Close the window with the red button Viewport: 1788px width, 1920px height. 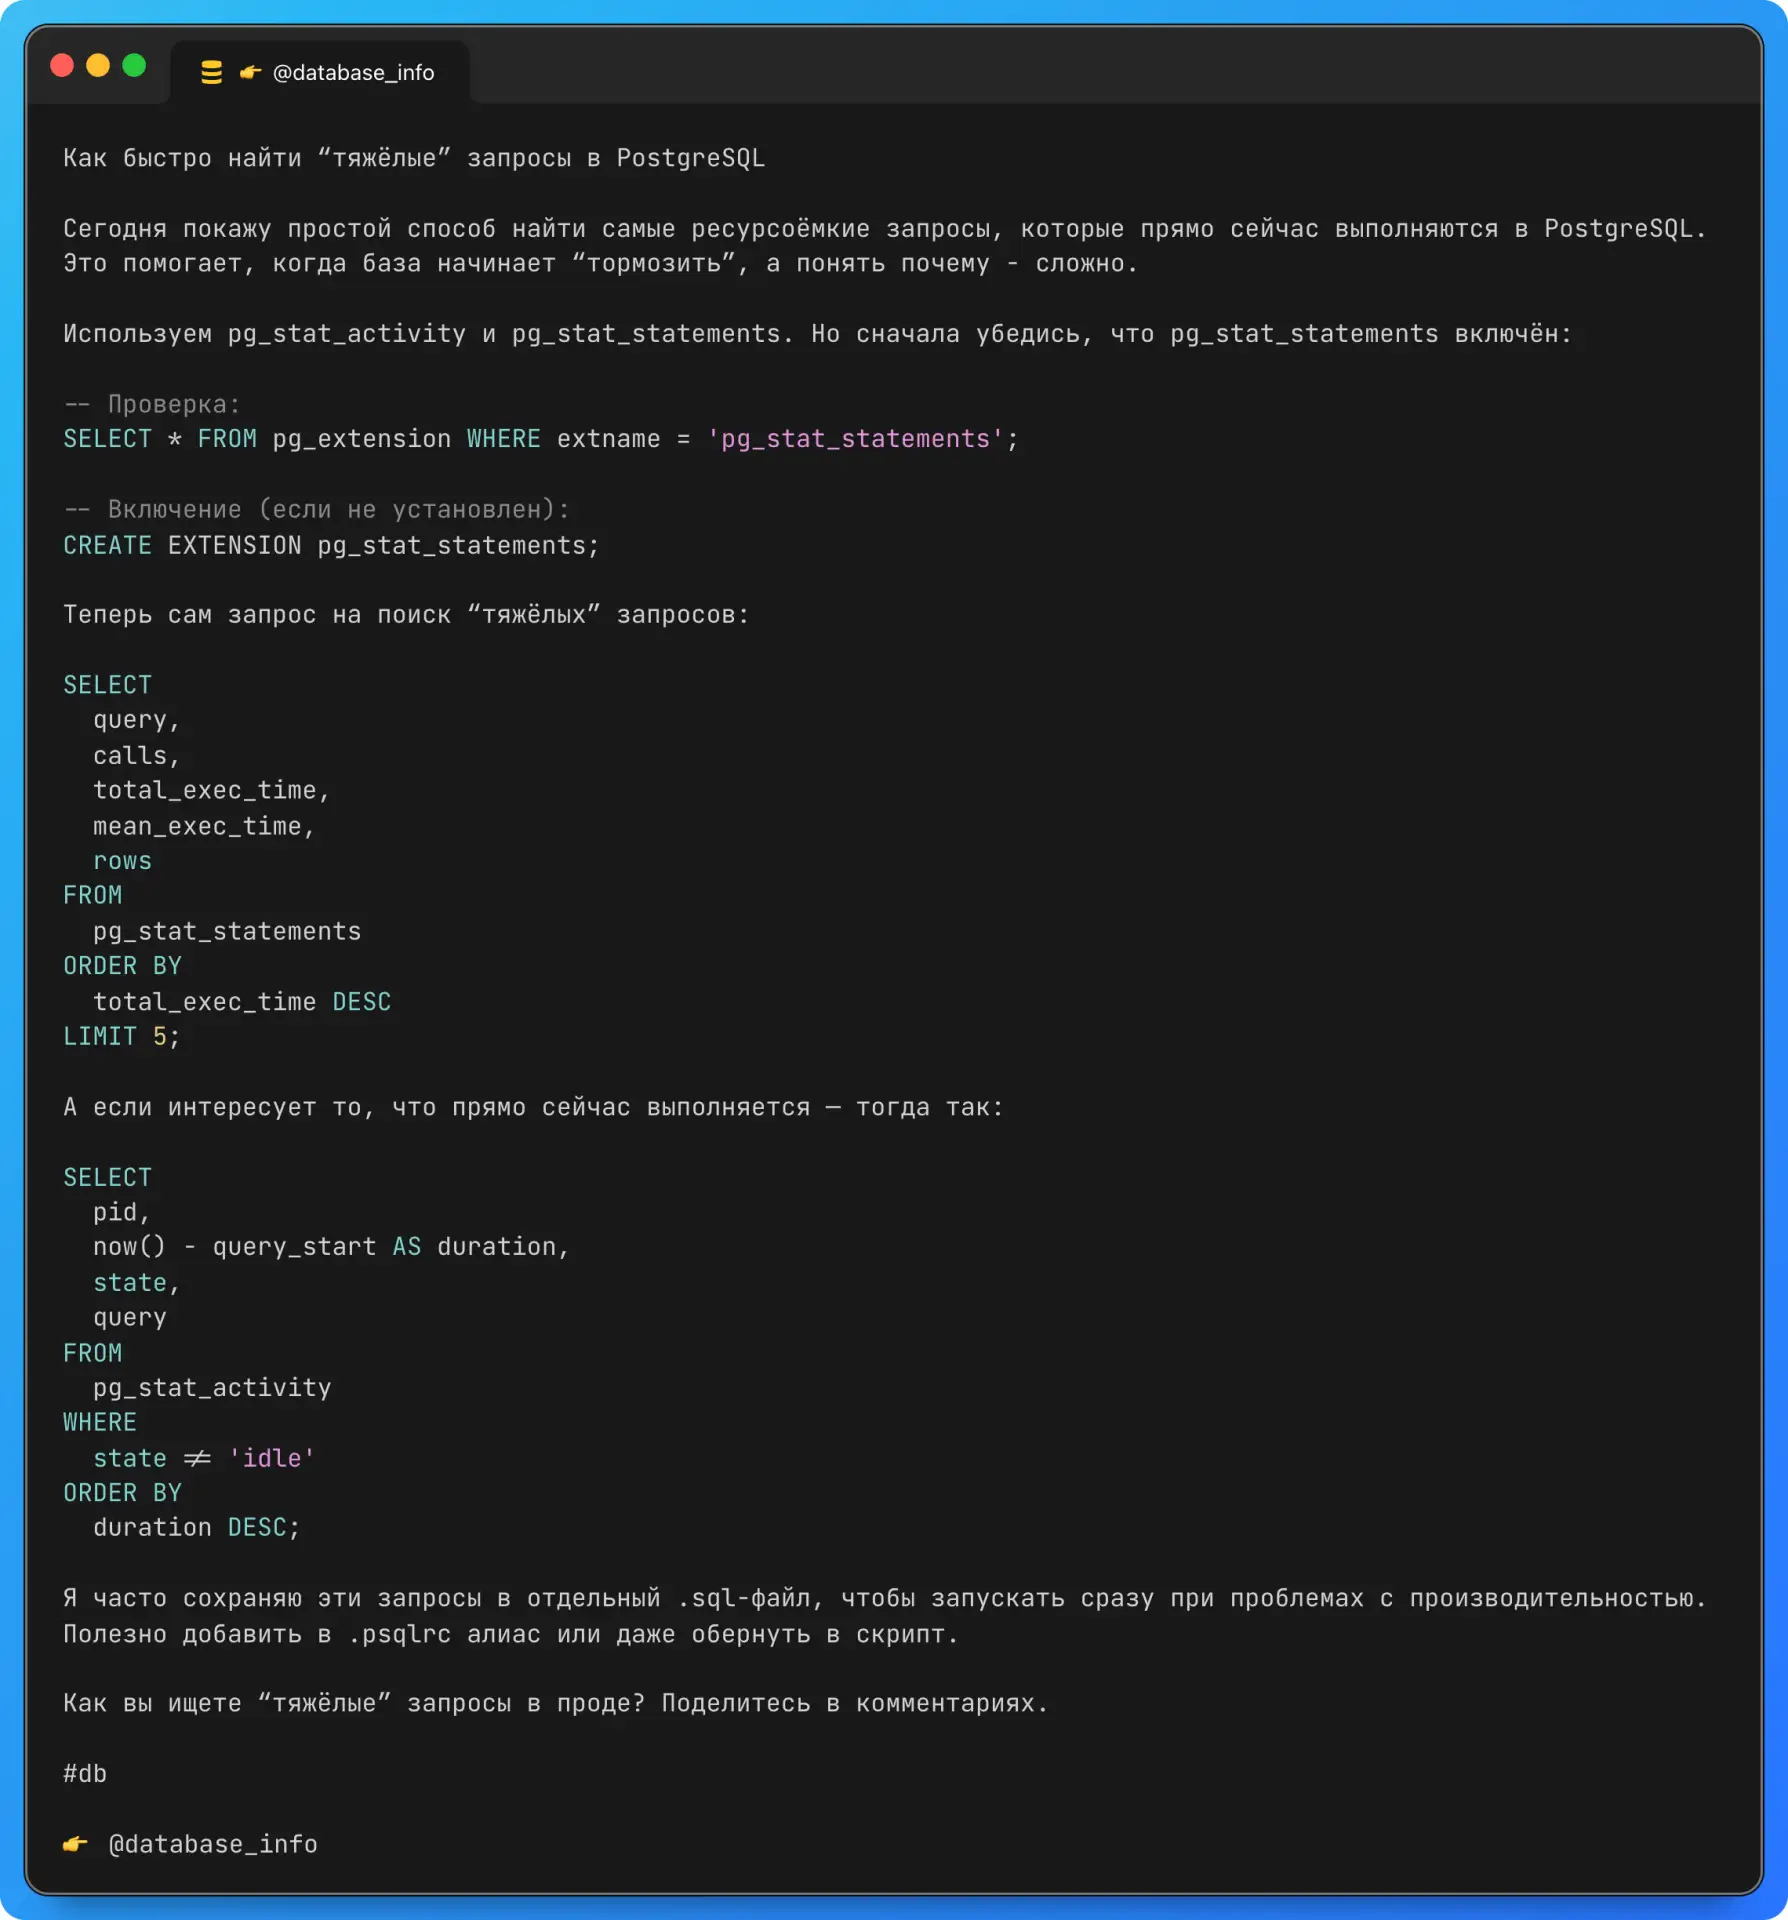pyautogui.click(x=62, y=66)
